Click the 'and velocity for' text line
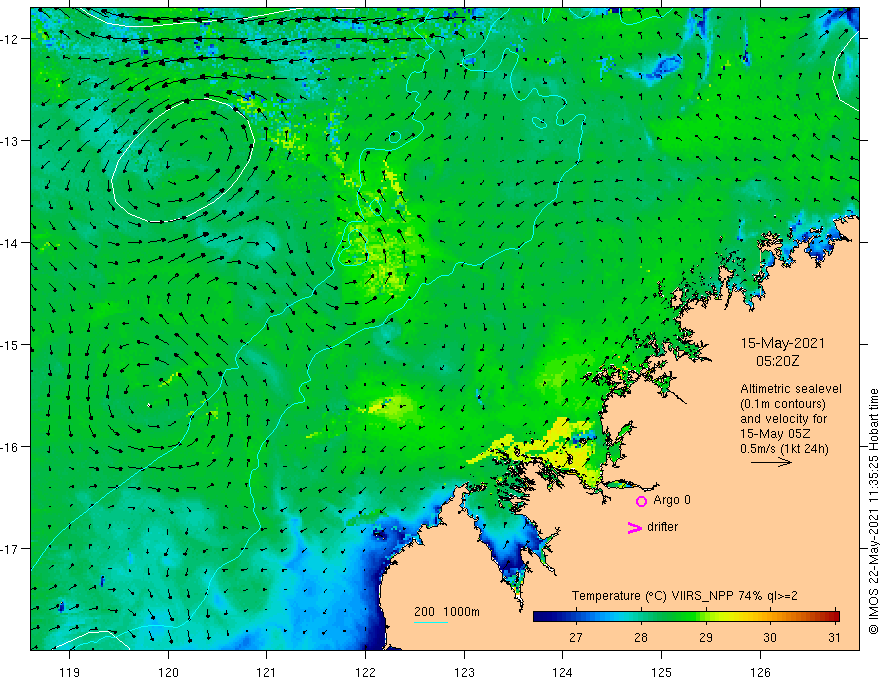The width and height of the screenshot is (880, 680). [x=783, y=419]
